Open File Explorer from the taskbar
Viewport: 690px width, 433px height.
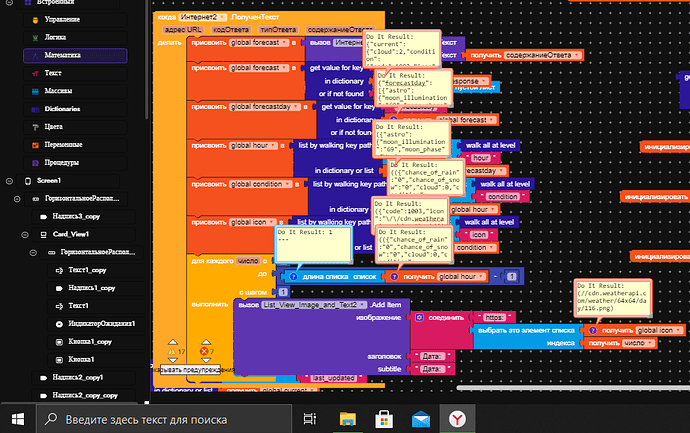click(x=348, y=419)
